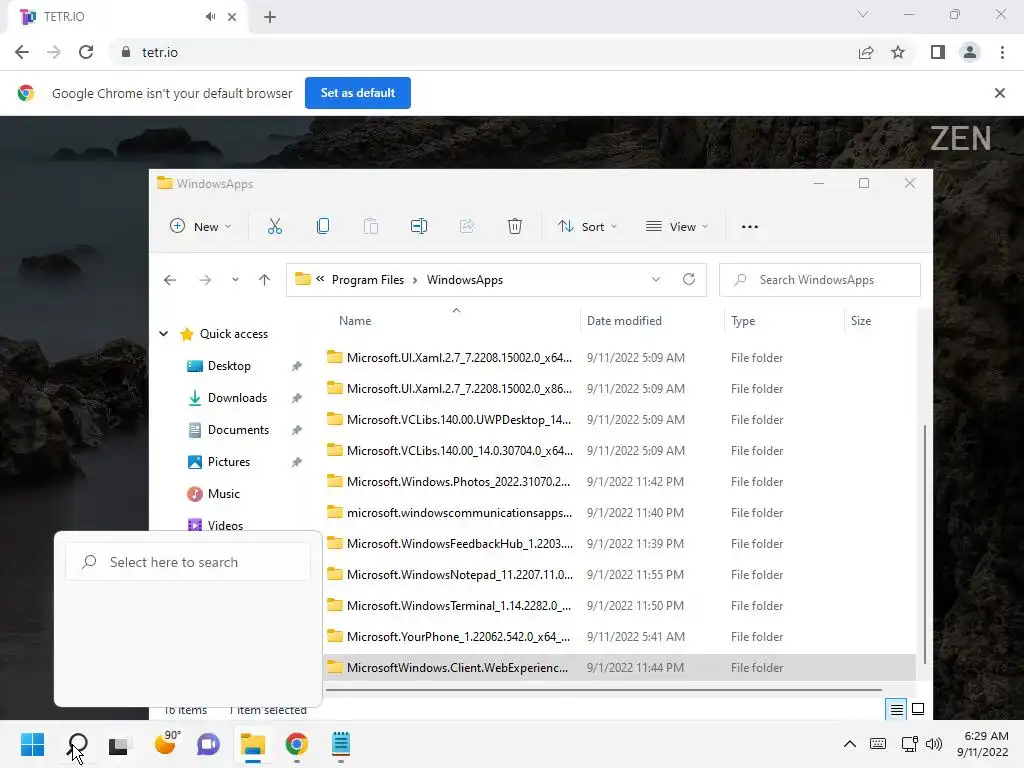The width and height of the screenshot is (1024, 768).
Task: Dismiss the default browser notification bar
Action: point(999,93)
